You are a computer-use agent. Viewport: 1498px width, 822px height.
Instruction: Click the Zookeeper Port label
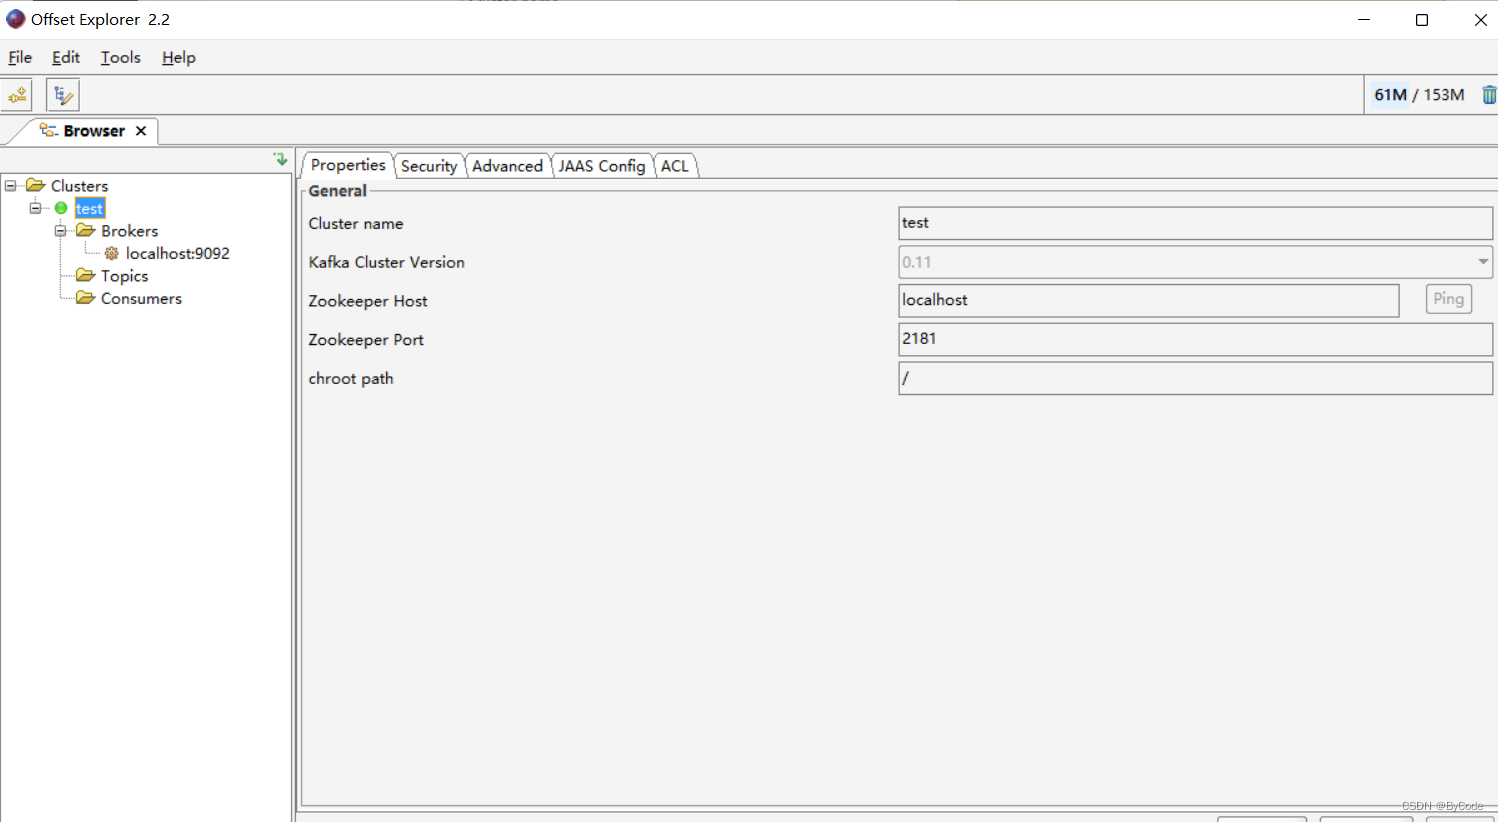(366, 340)
